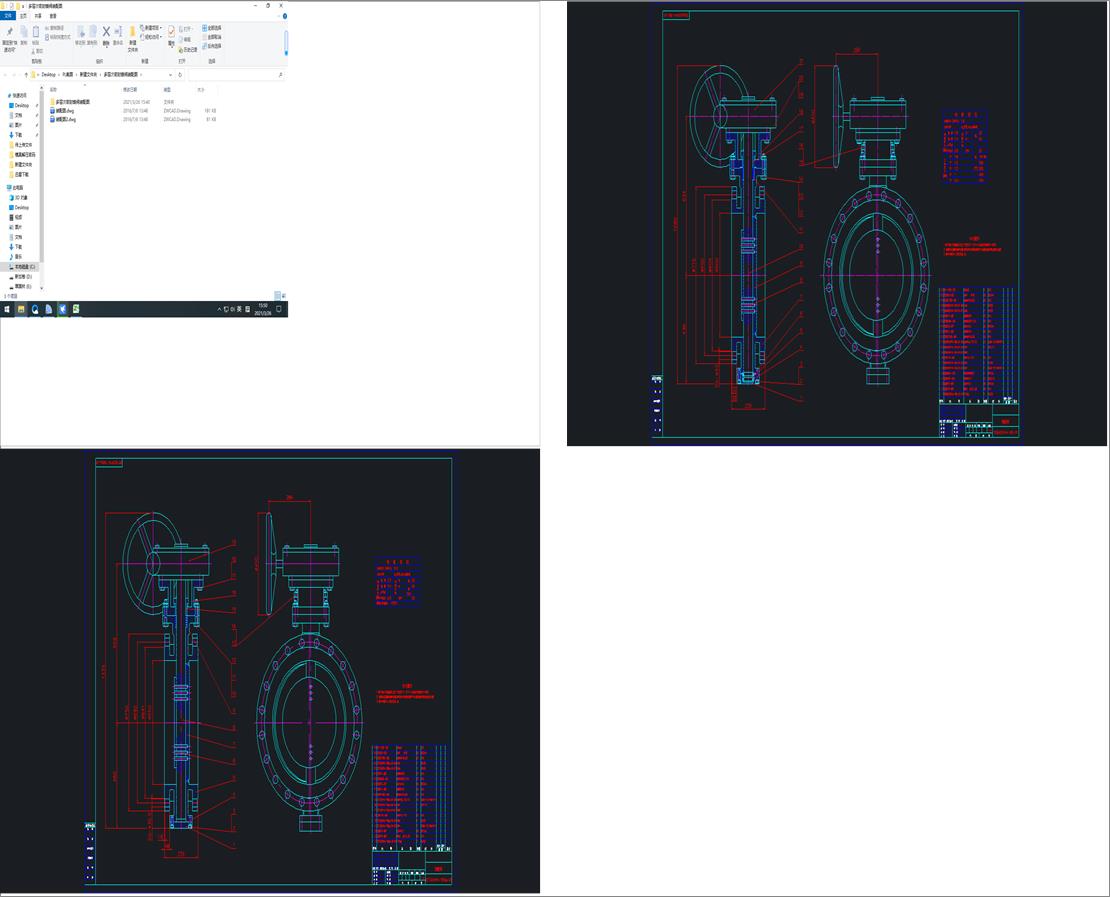Select drive (D:) in the sidebar
Viewport: 1110px width, 897px height.
23,277
